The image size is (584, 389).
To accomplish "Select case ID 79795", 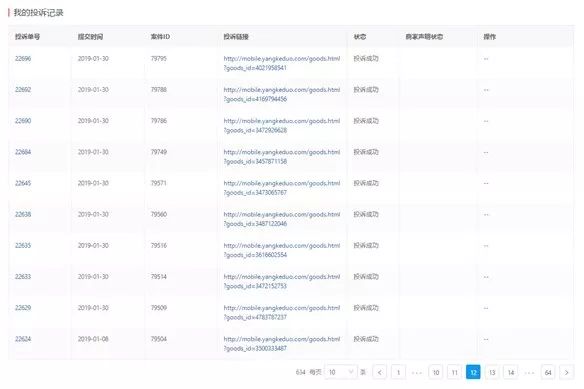I will (x=159, y=58).
